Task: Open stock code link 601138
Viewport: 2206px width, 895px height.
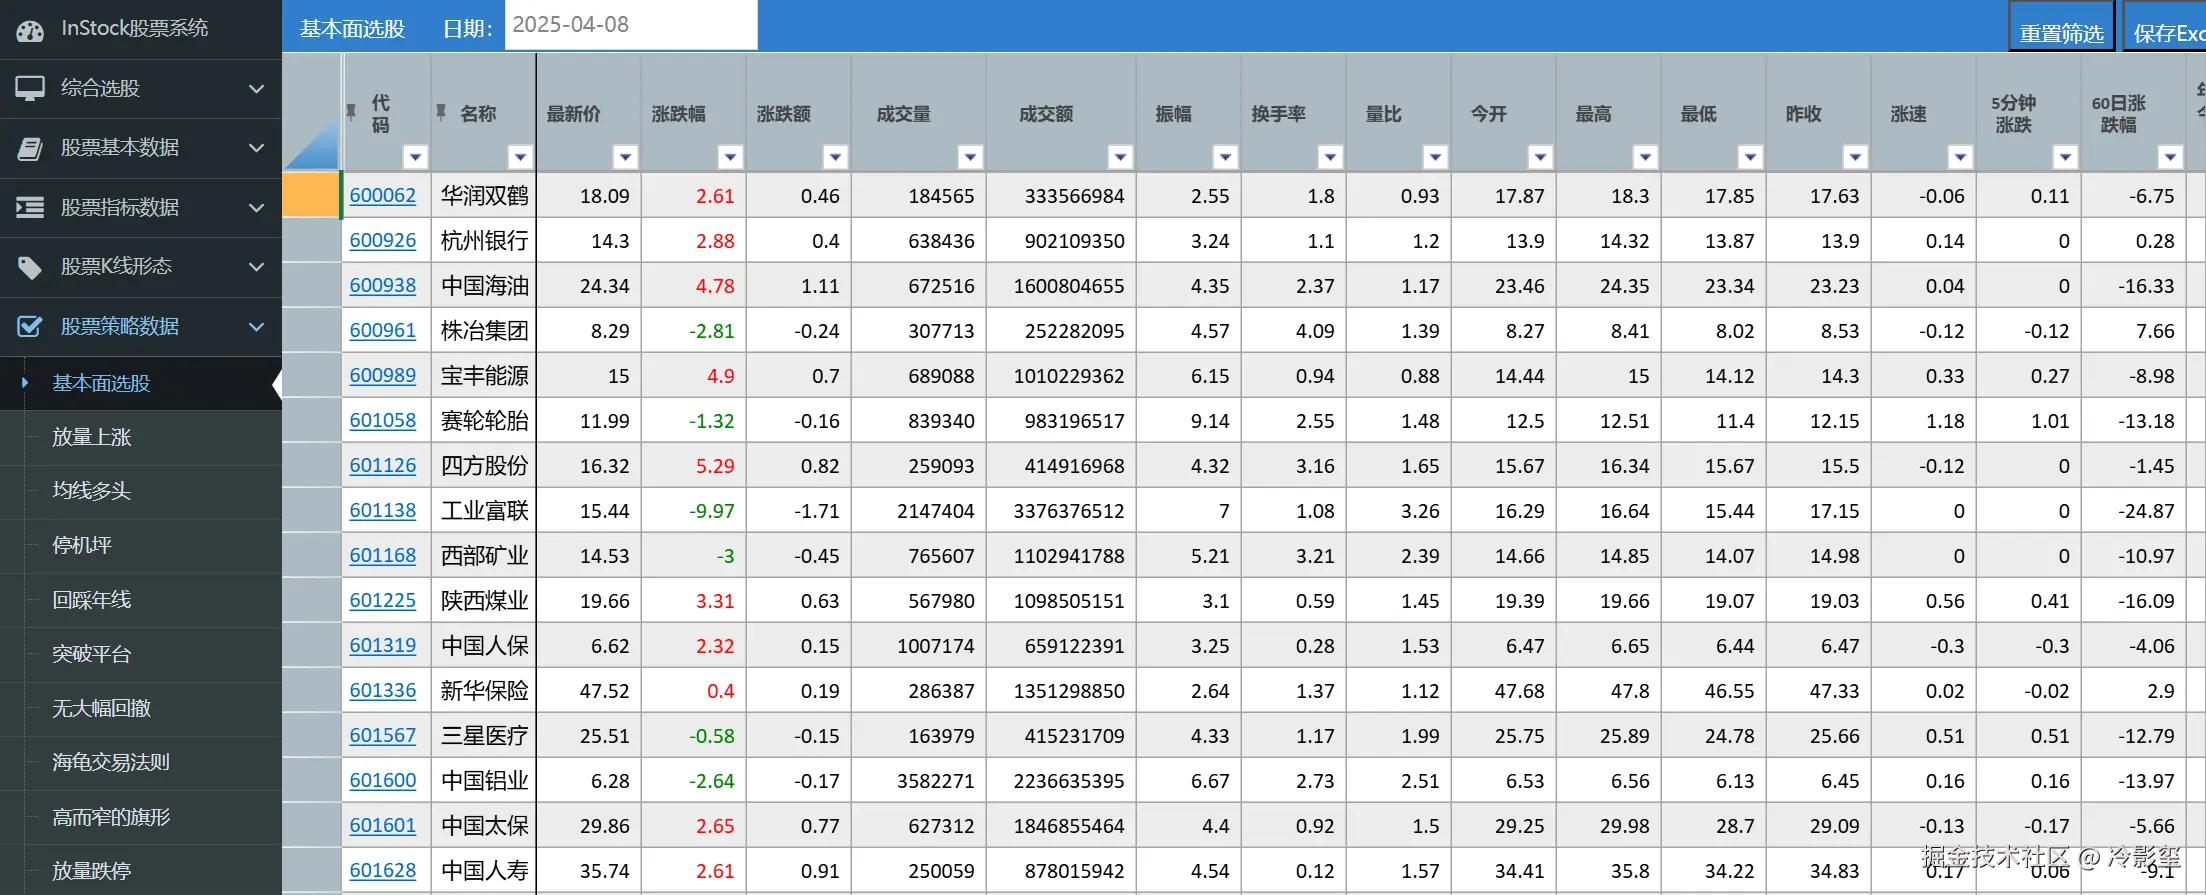Action: click(383, 510)
